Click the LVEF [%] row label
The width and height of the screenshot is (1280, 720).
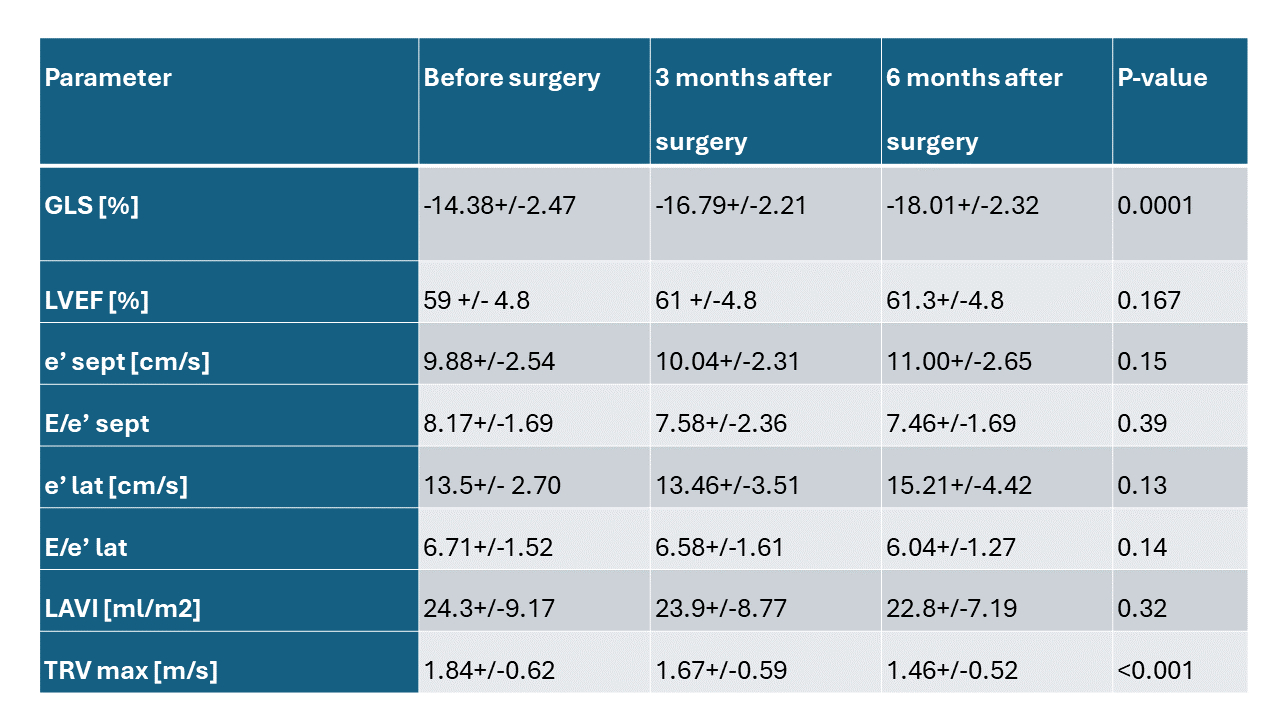pyautogui.click(x=97, y=300)
